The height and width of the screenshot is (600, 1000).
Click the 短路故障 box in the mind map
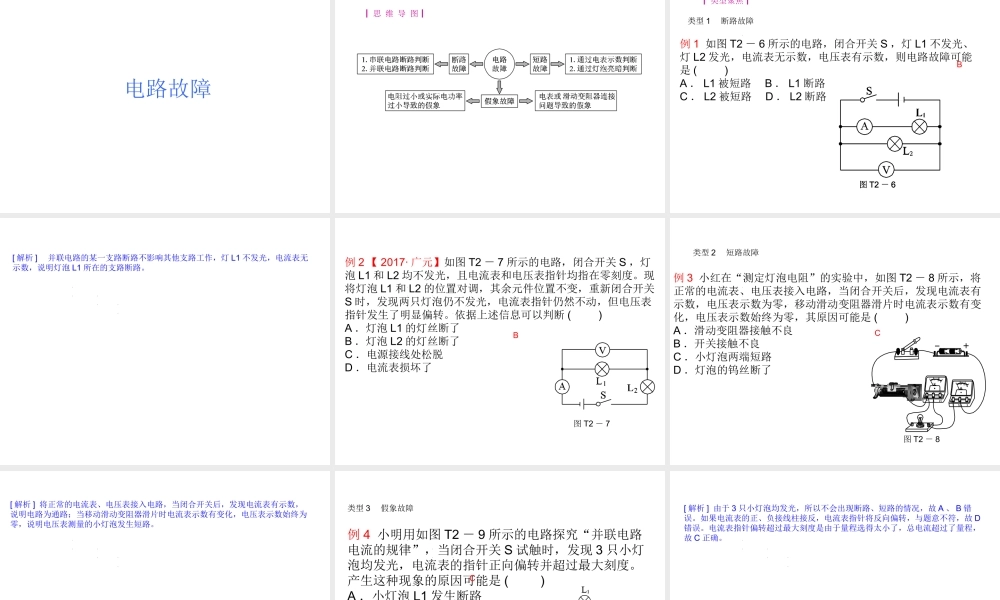(540, 64)
